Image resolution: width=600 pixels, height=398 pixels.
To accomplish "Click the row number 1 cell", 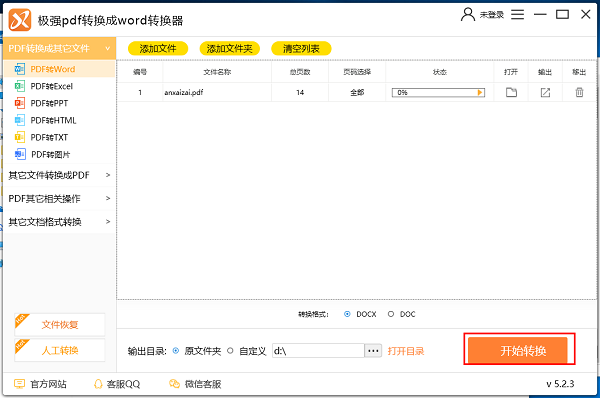I will (140, 92).
